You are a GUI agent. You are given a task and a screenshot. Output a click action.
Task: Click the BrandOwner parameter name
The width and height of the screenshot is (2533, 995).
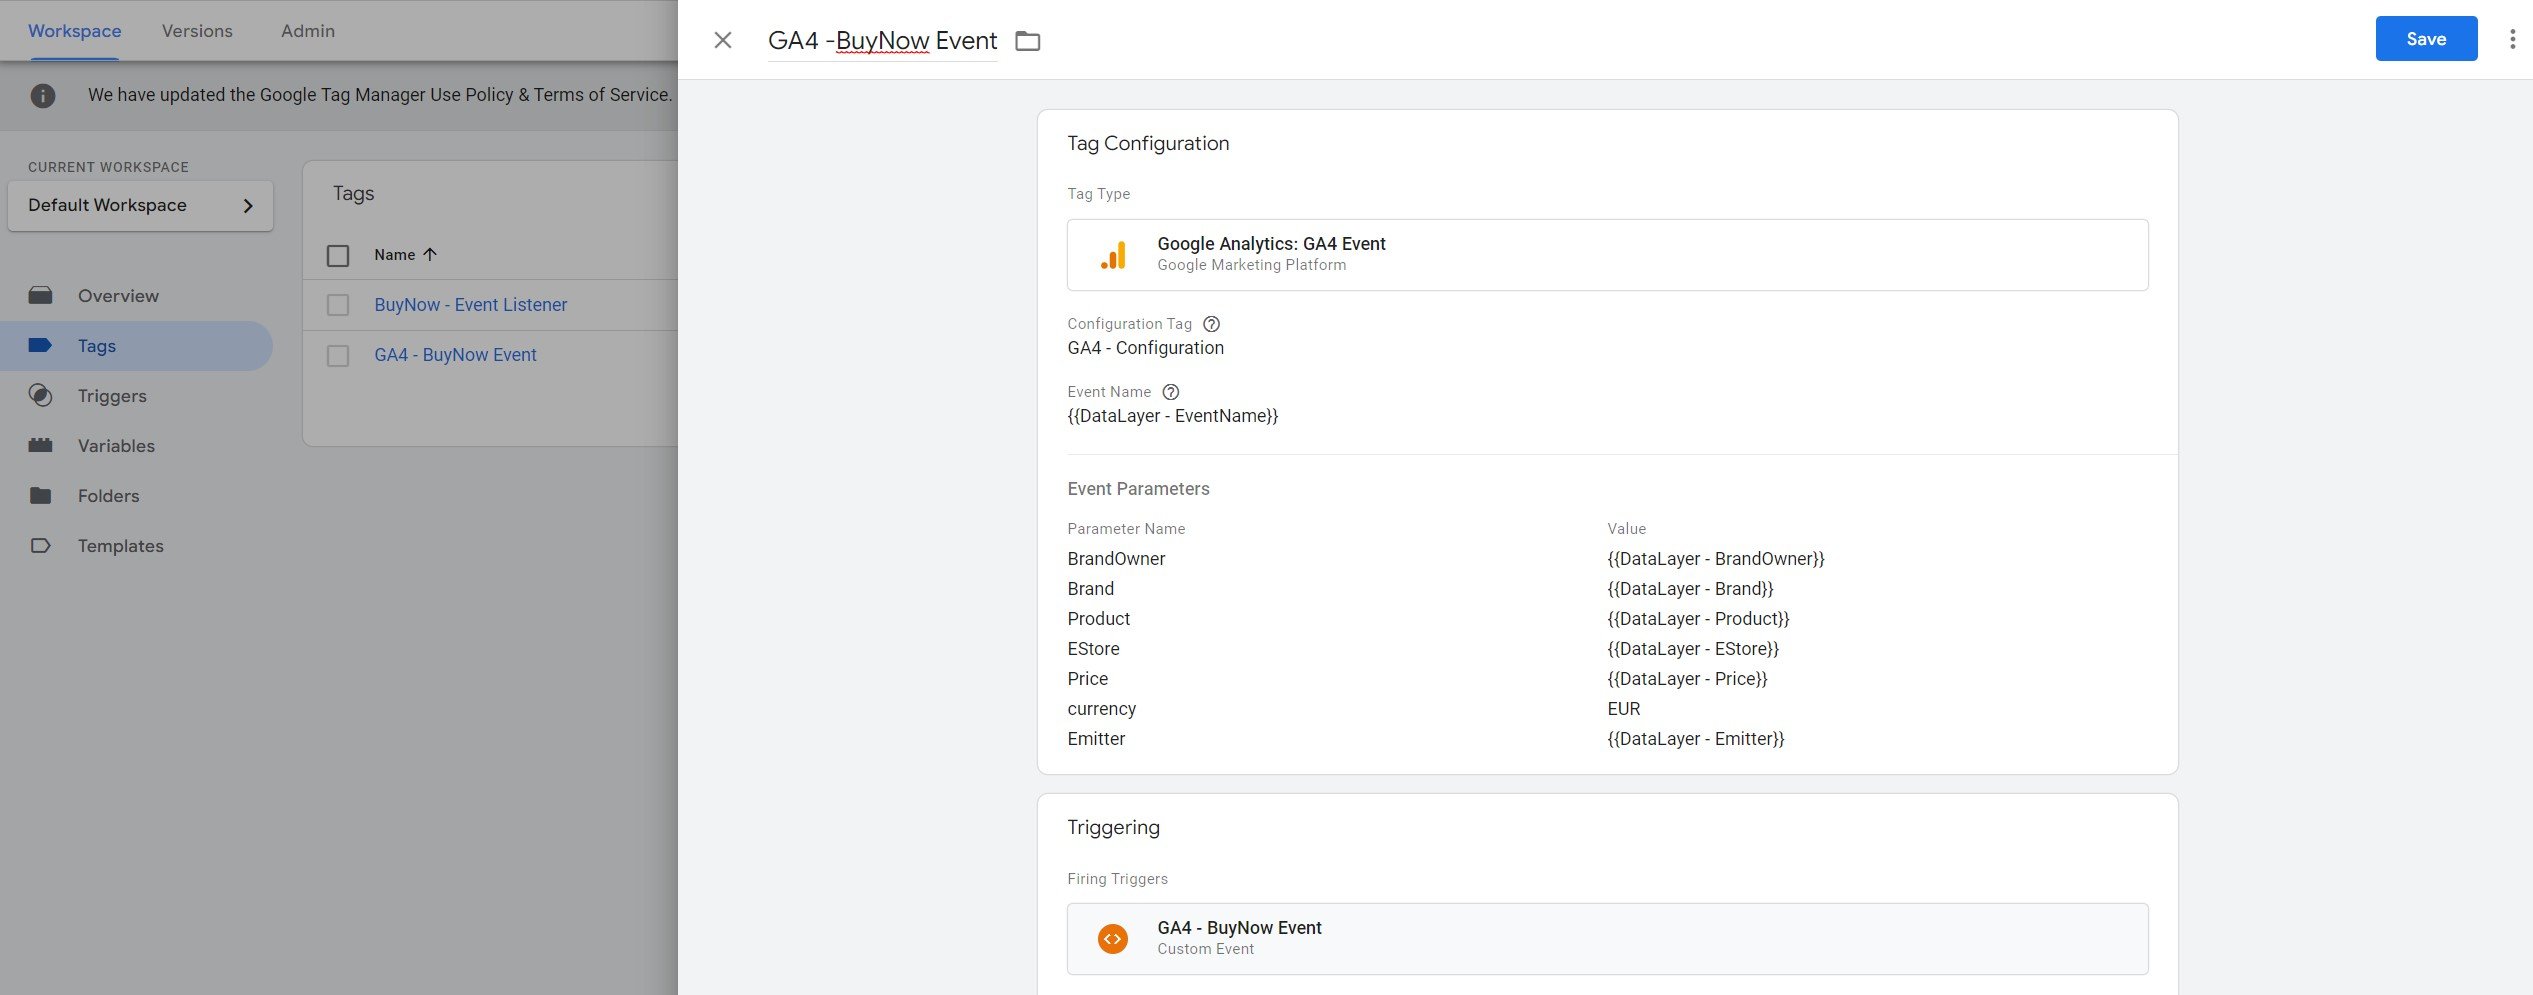pos(1116,559)
